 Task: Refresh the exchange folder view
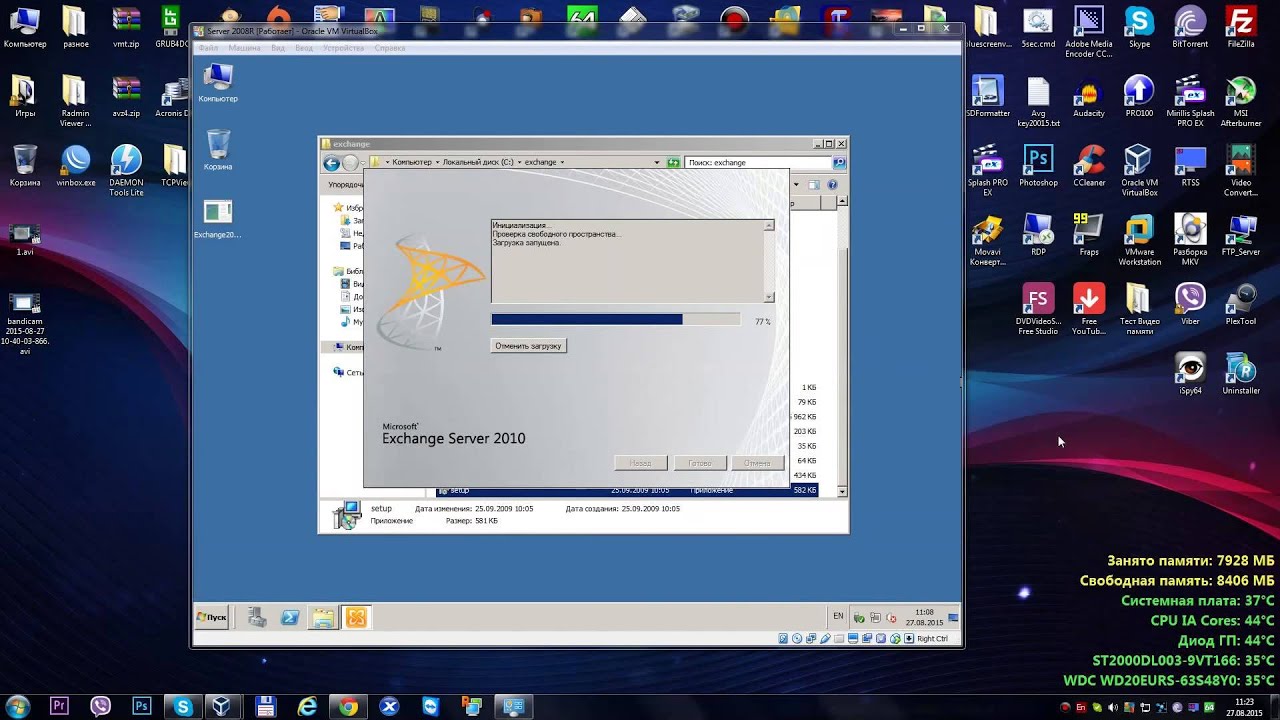click(x=673, y=162)
